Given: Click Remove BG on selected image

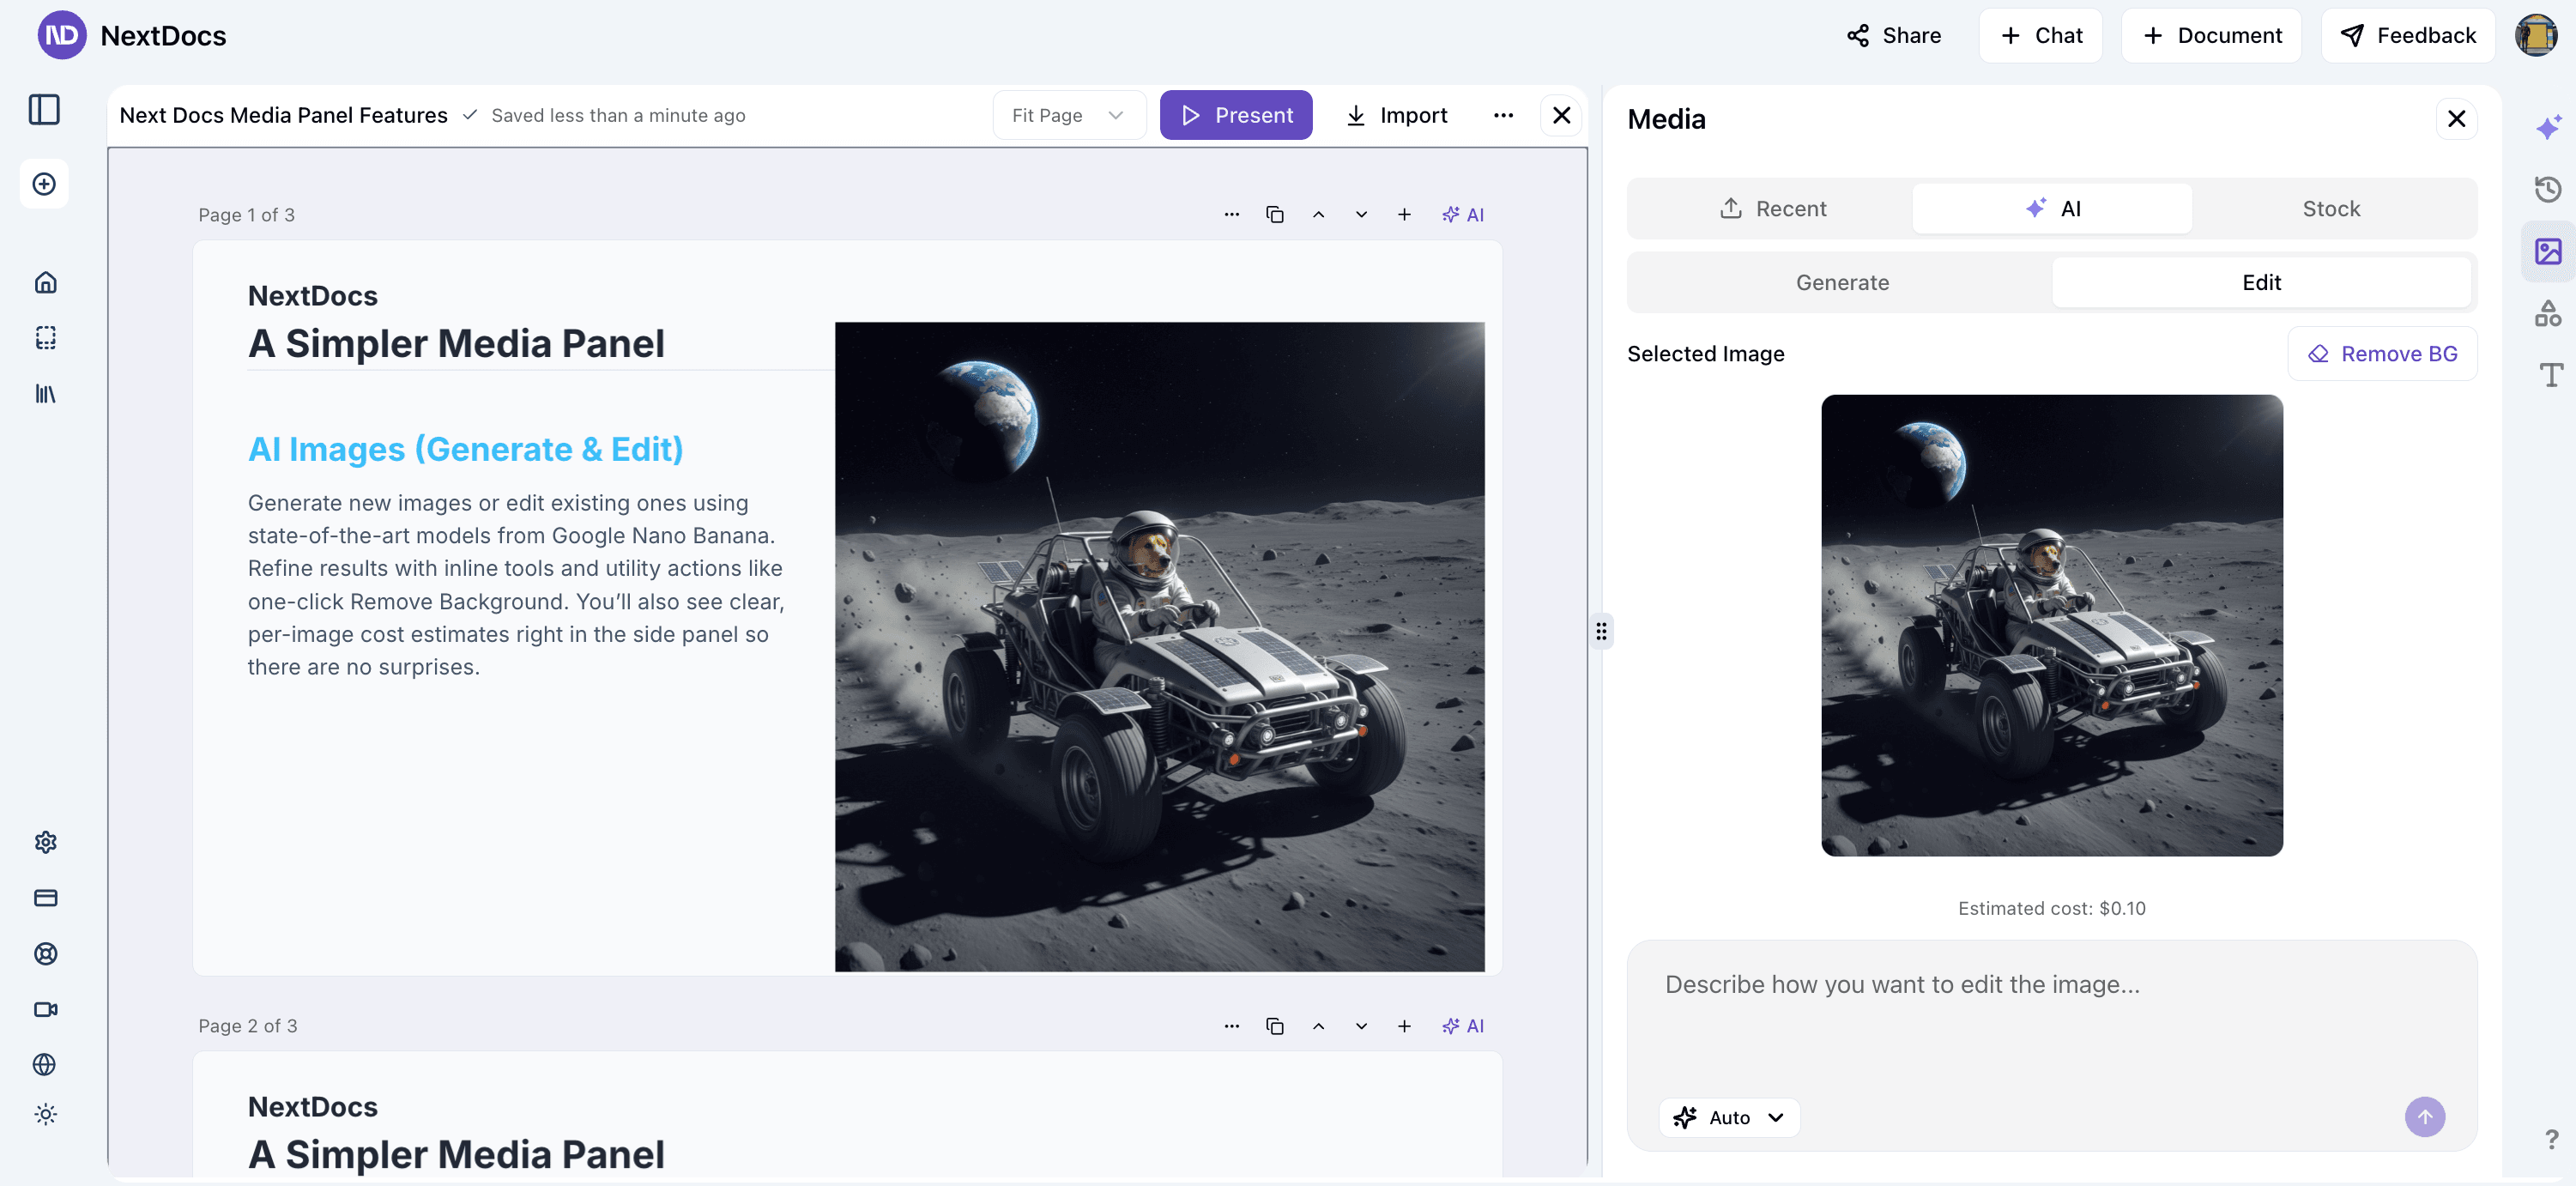Looking at the screenshot, I should click(x=2382, y=353).
